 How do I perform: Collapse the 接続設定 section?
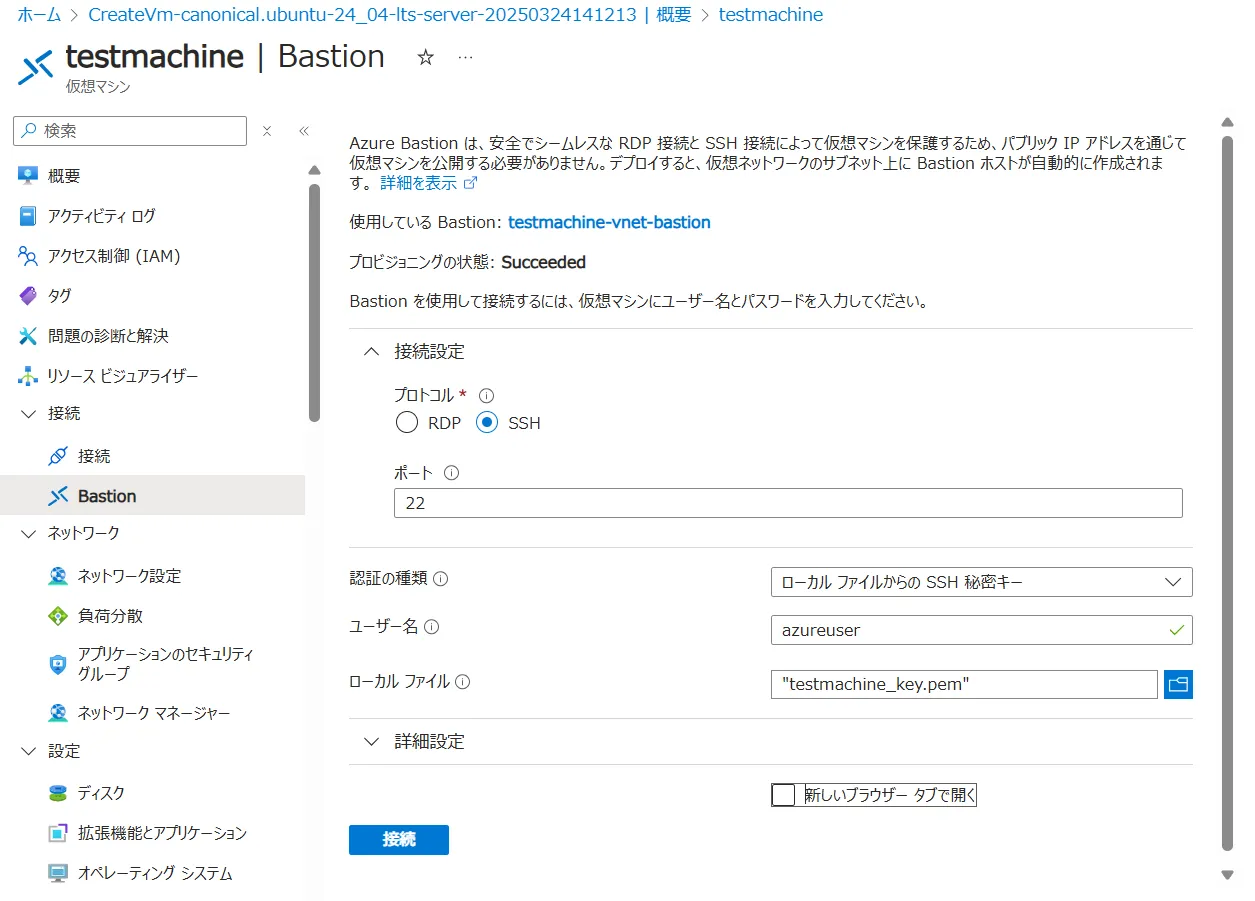[372, 352]
